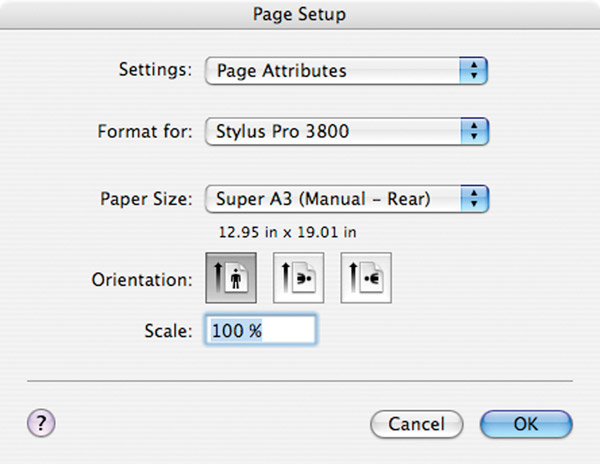Click the Format for: label
The width and height of the screenshot is (600, 464).
click(145, 131)
